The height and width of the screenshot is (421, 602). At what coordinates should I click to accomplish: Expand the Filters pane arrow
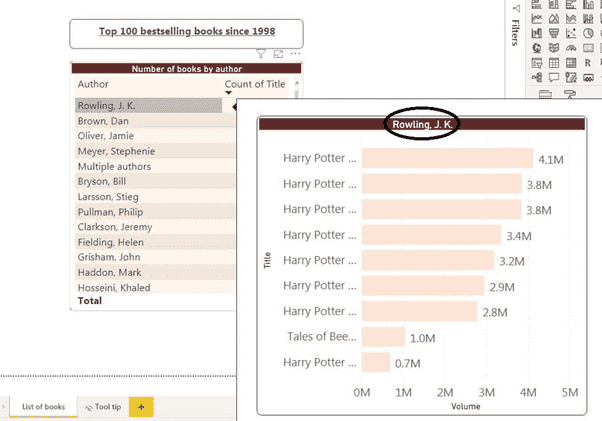coord(517,8)
